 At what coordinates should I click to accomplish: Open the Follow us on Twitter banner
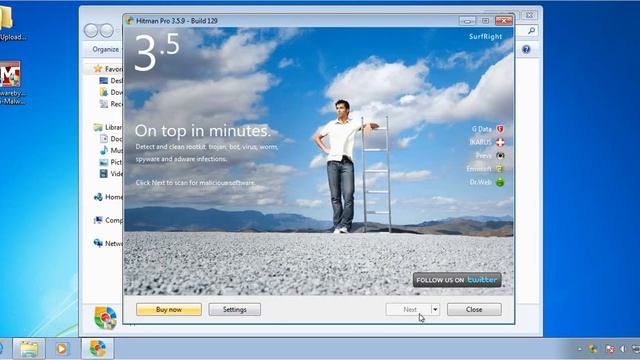(x=457, y=280)
